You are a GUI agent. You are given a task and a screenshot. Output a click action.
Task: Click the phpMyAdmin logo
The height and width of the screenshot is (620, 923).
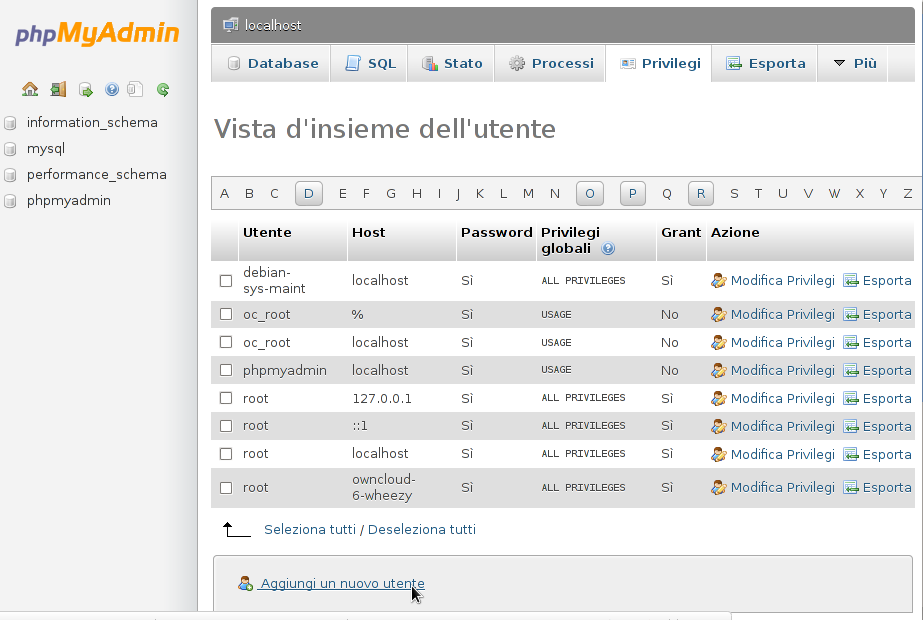tap(97, 35)
